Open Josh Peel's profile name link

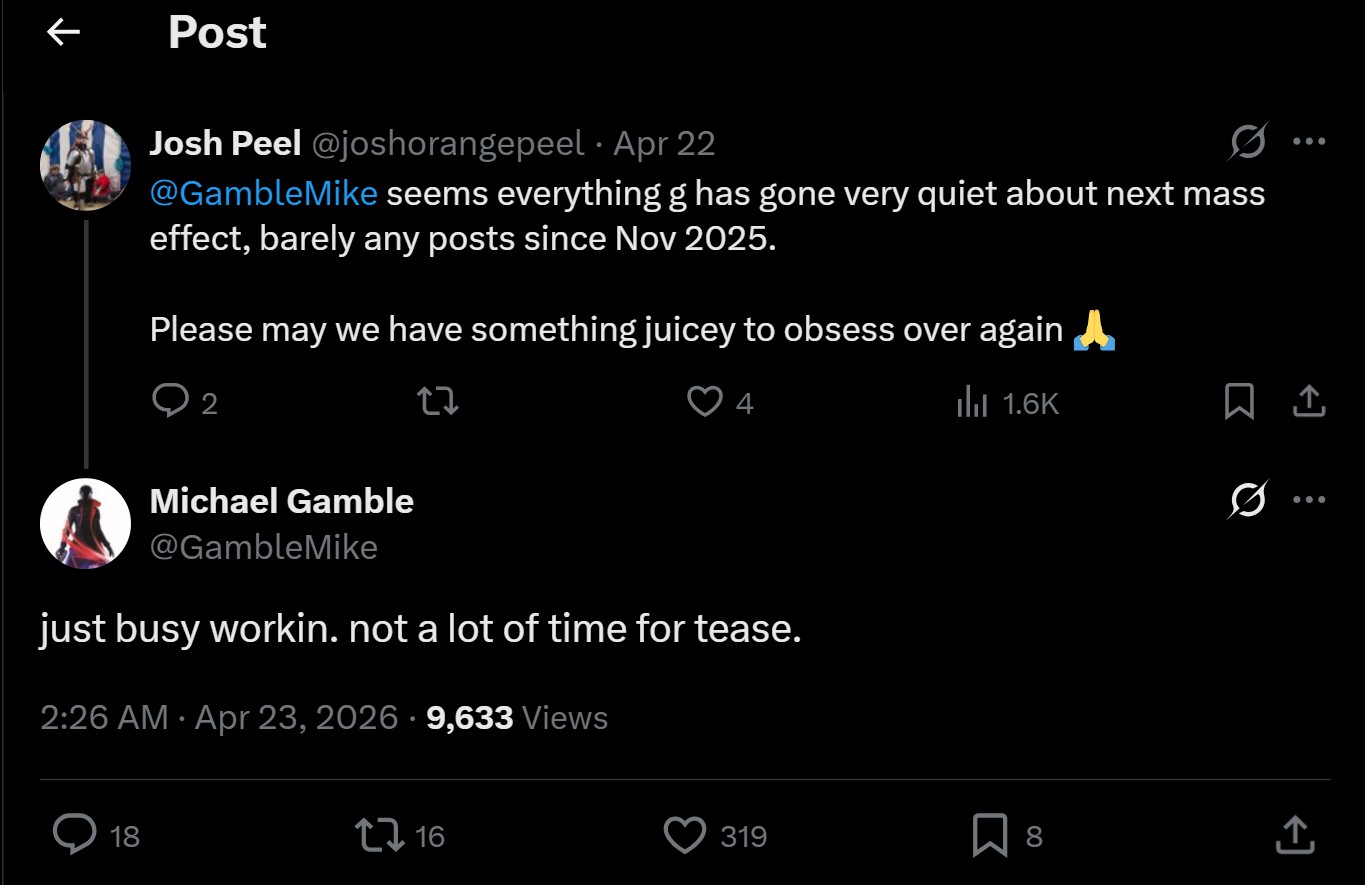(x=225, y=144)
